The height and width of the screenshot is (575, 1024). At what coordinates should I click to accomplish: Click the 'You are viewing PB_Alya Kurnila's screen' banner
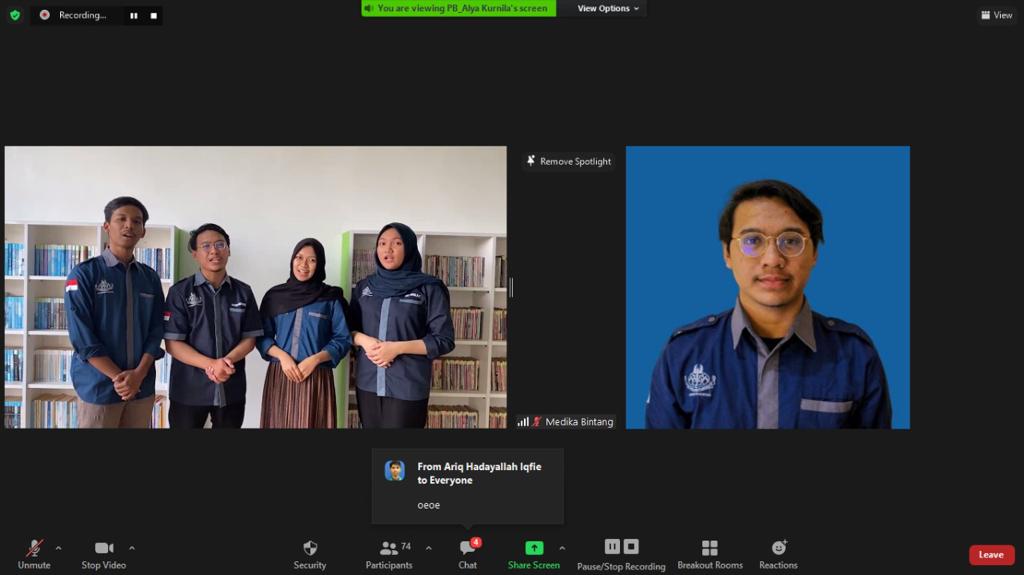[458, 8]
